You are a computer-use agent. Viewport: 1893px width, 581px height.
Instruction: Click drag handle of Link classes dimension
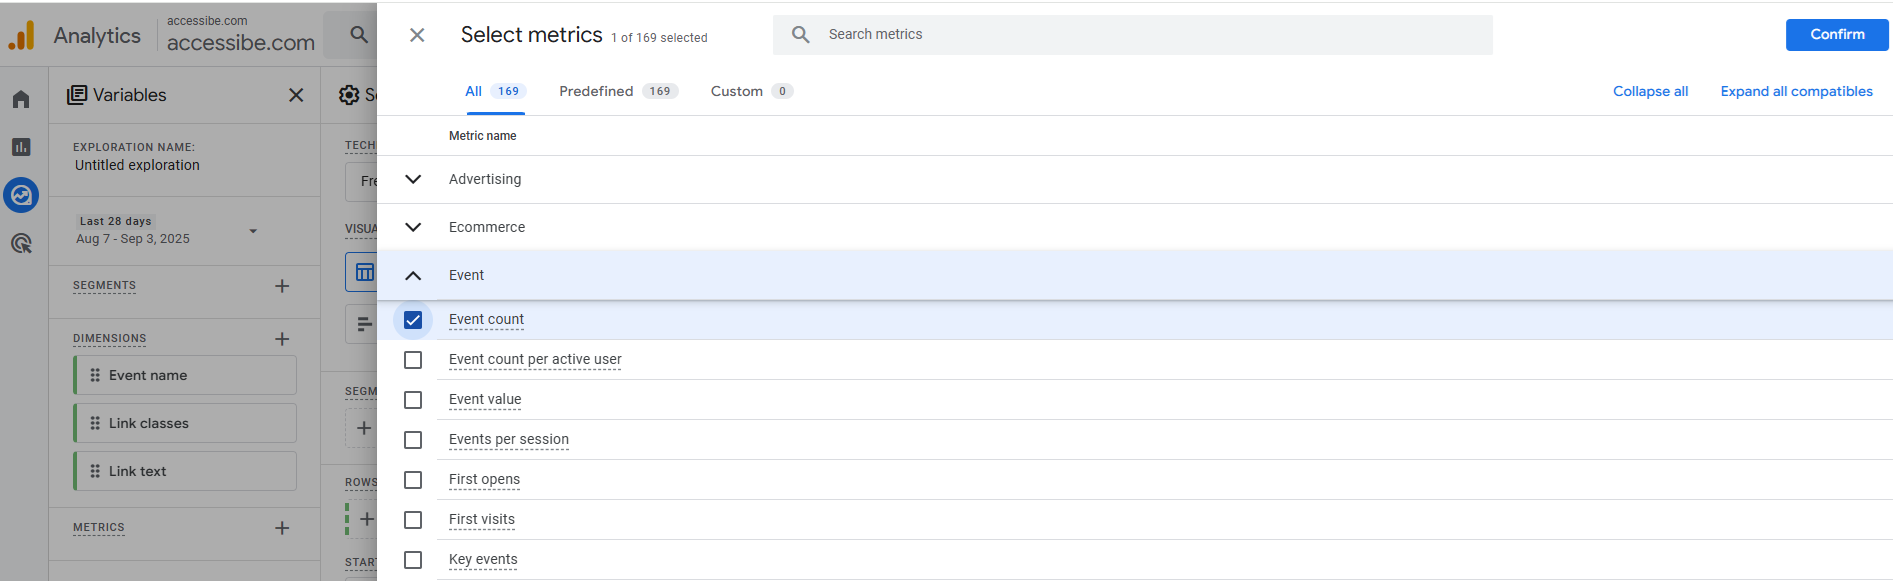pyautogui.click(x=95, y=423)
